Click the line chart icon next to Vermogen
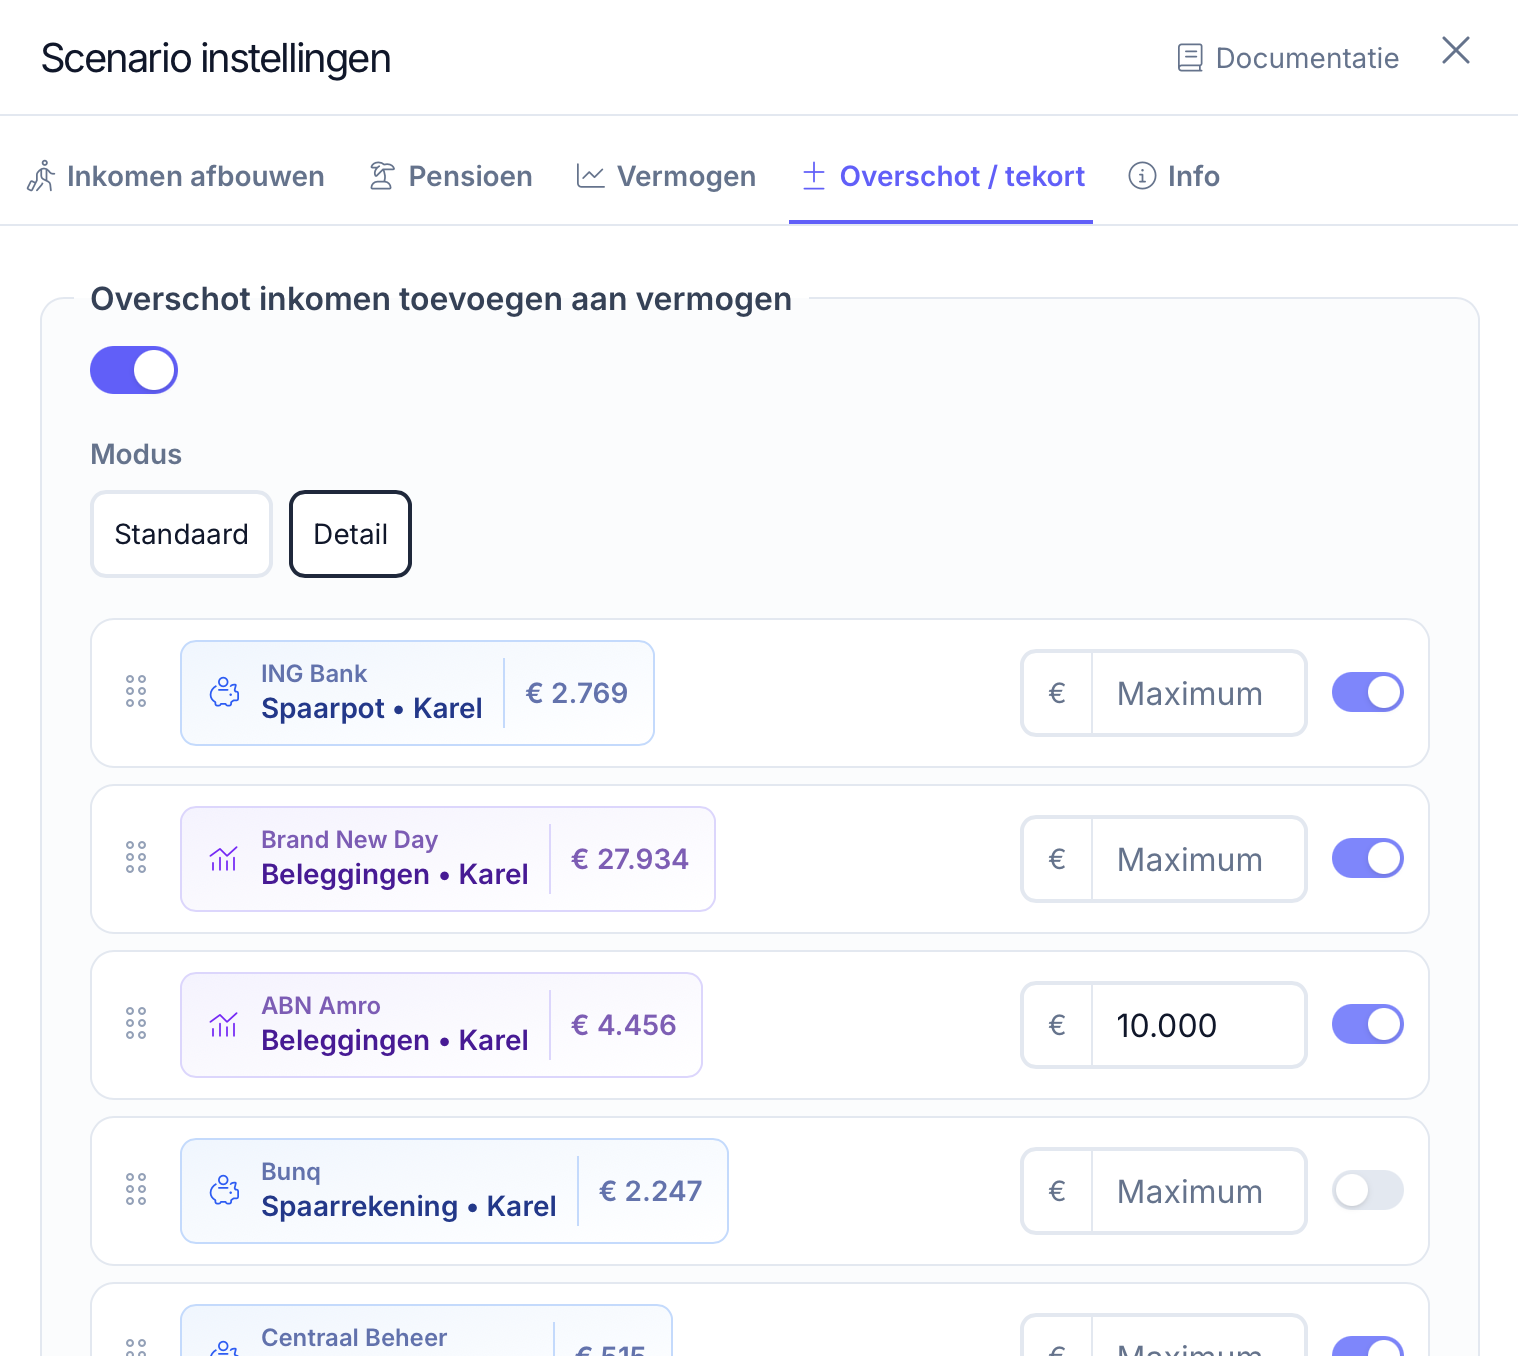 (x=590, y=176)
